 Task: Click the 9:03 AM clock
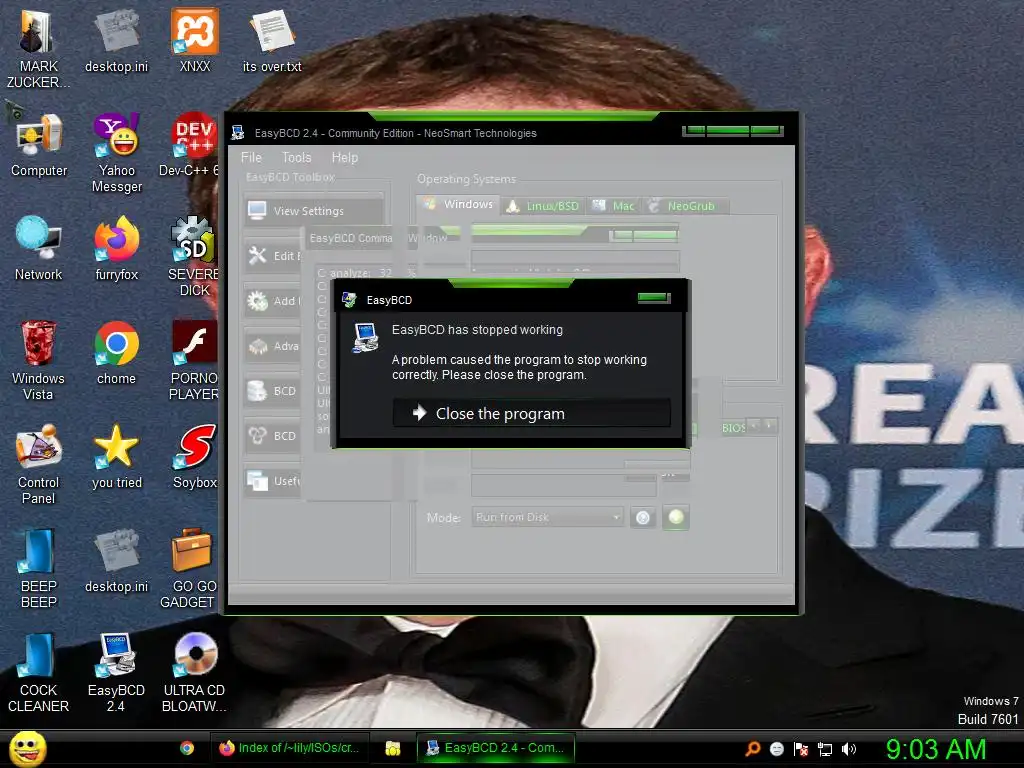936,749
